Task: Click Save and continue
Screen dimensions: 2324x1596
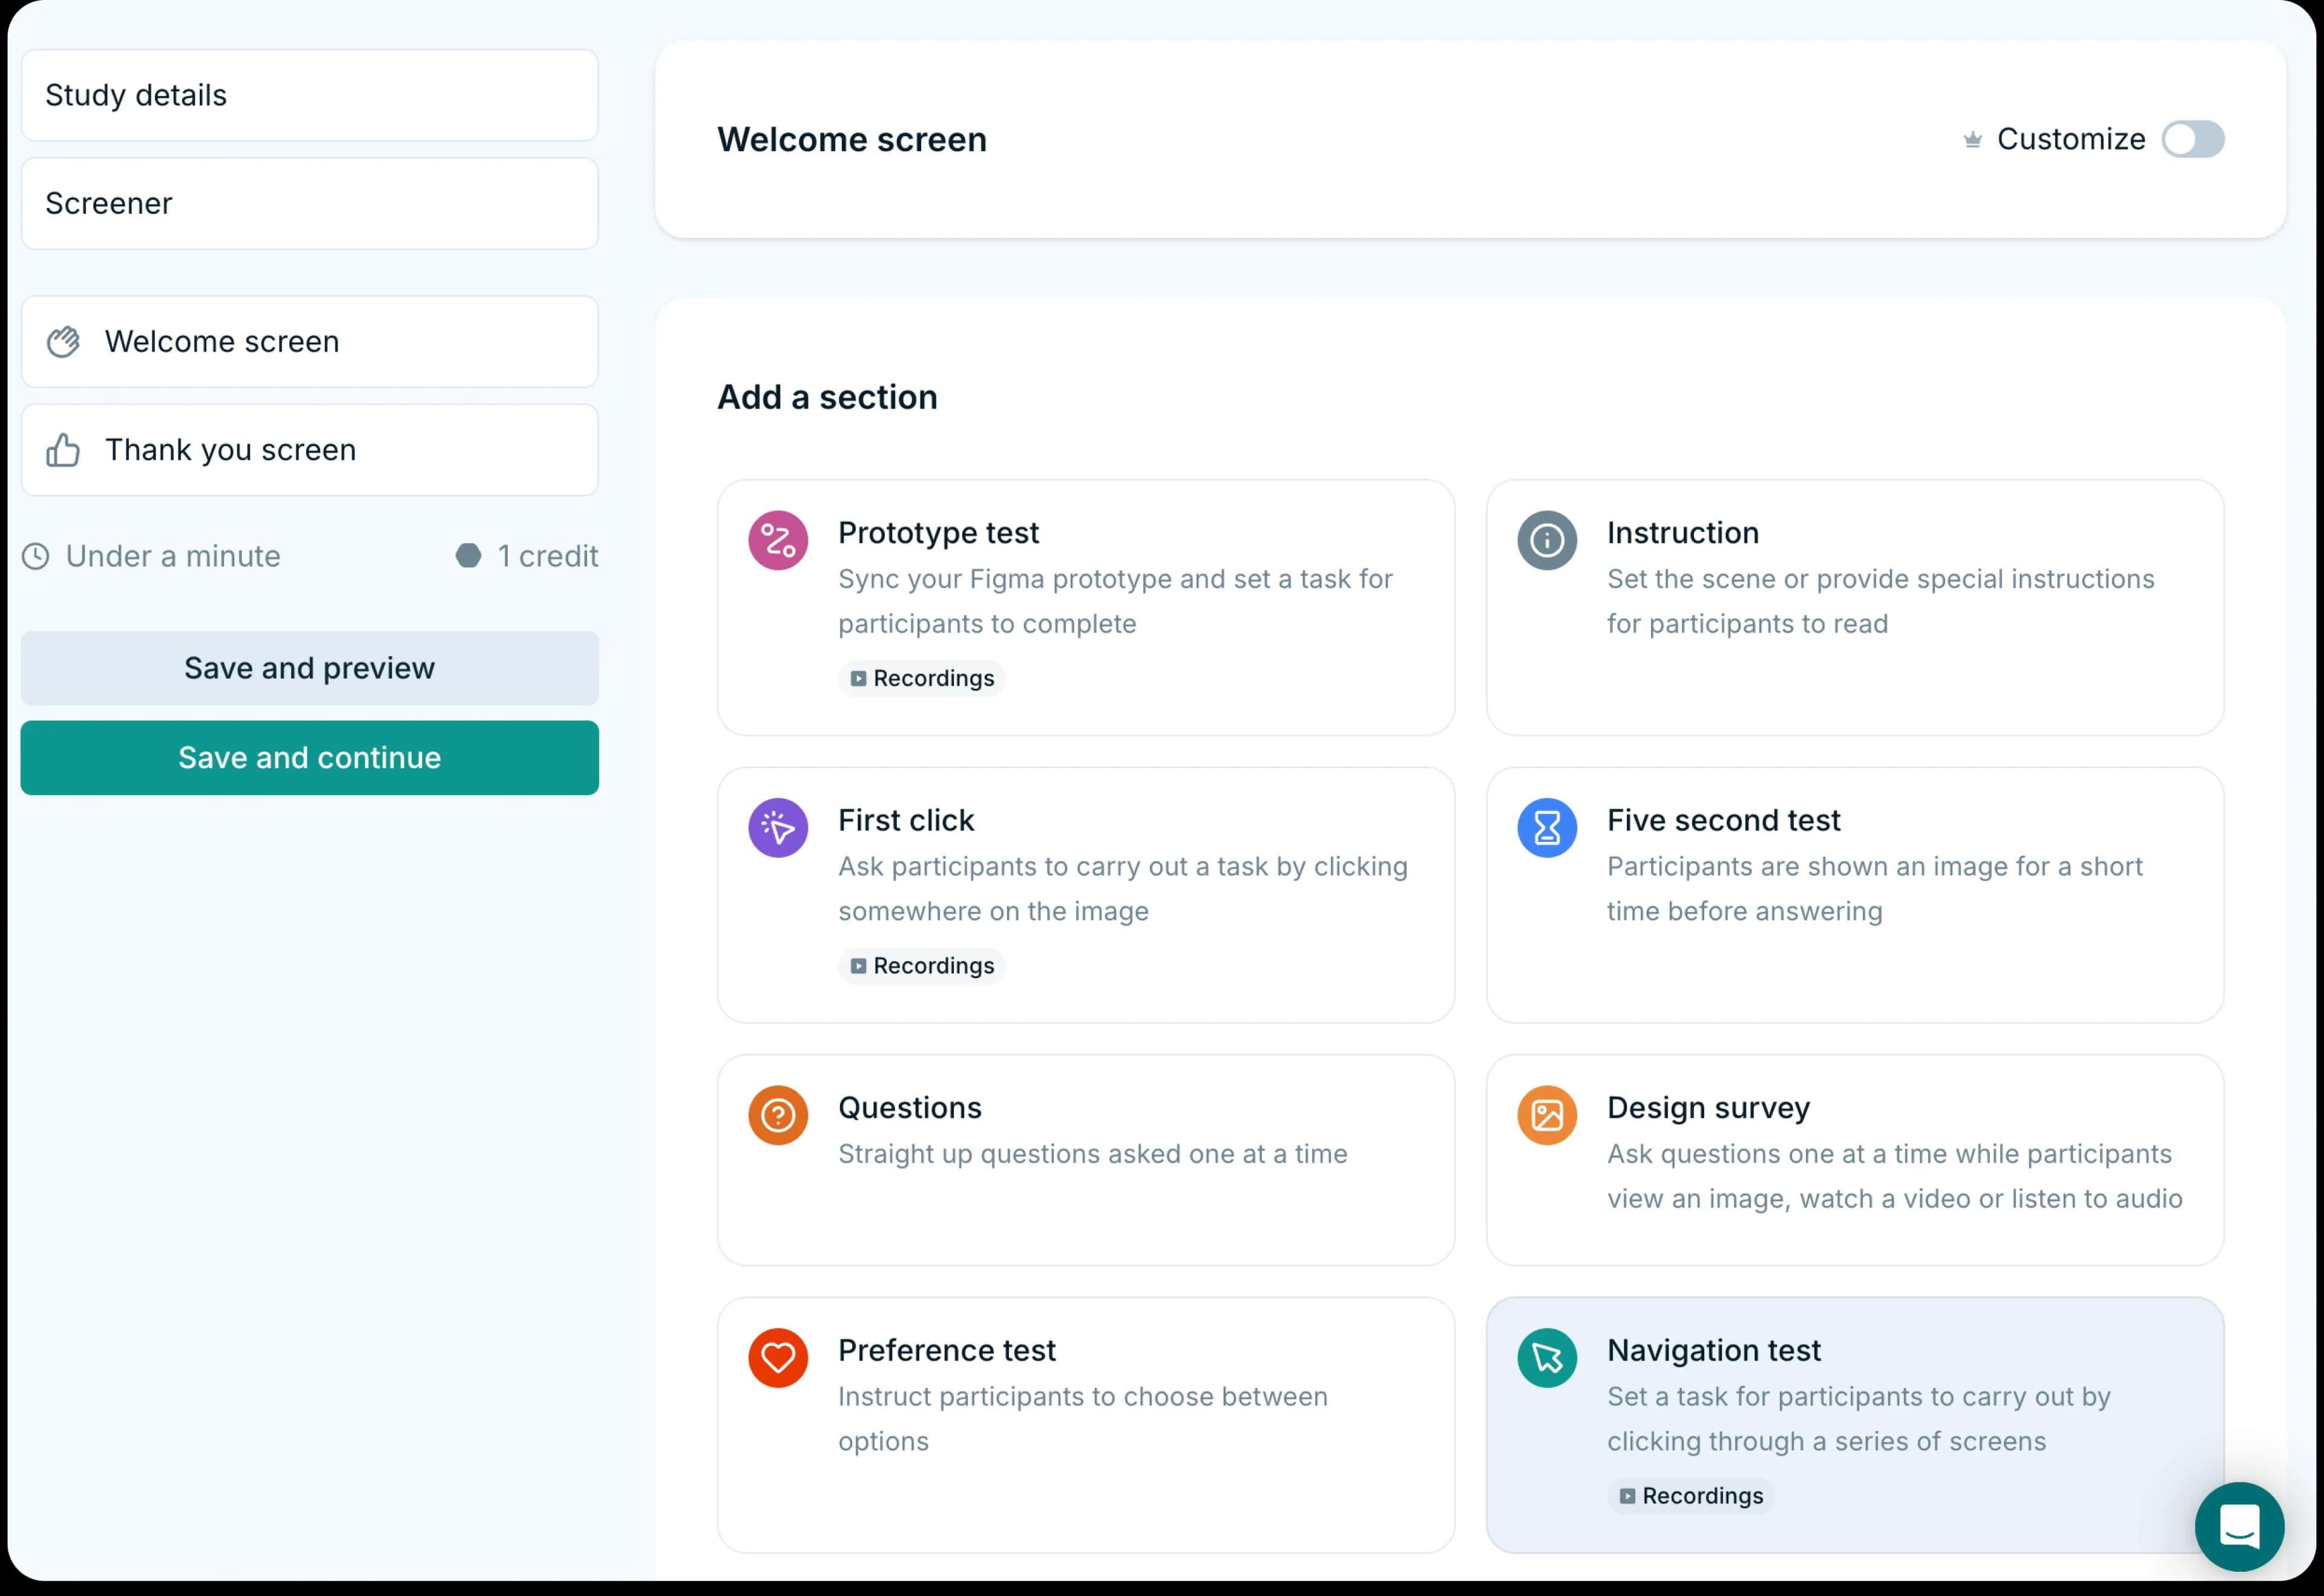Action: [310, 757]
